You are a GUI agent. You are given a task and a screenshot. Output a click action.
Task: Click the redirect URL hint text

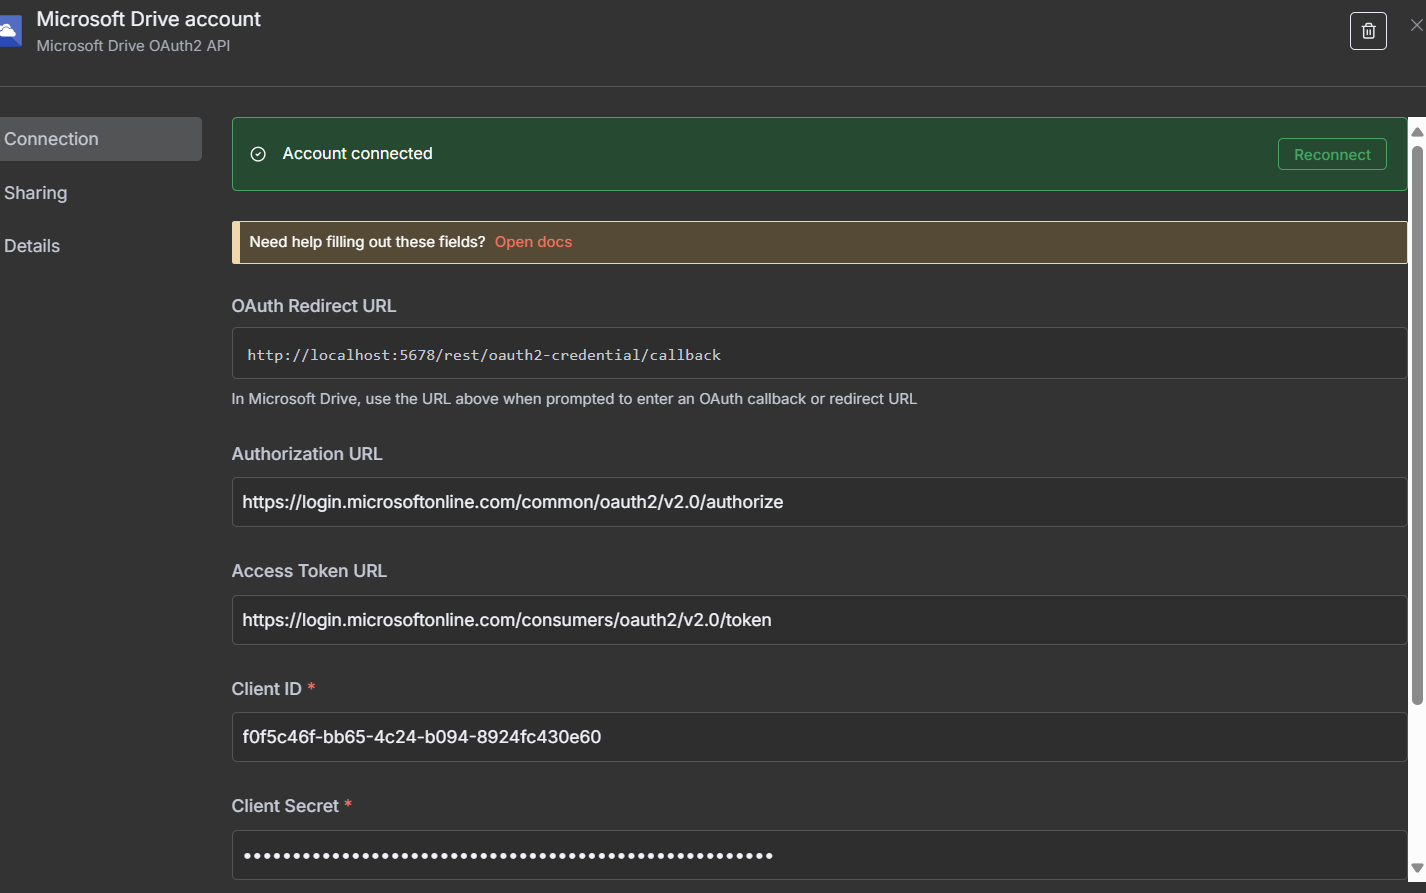pyautogui.click(x=574, y=399)
